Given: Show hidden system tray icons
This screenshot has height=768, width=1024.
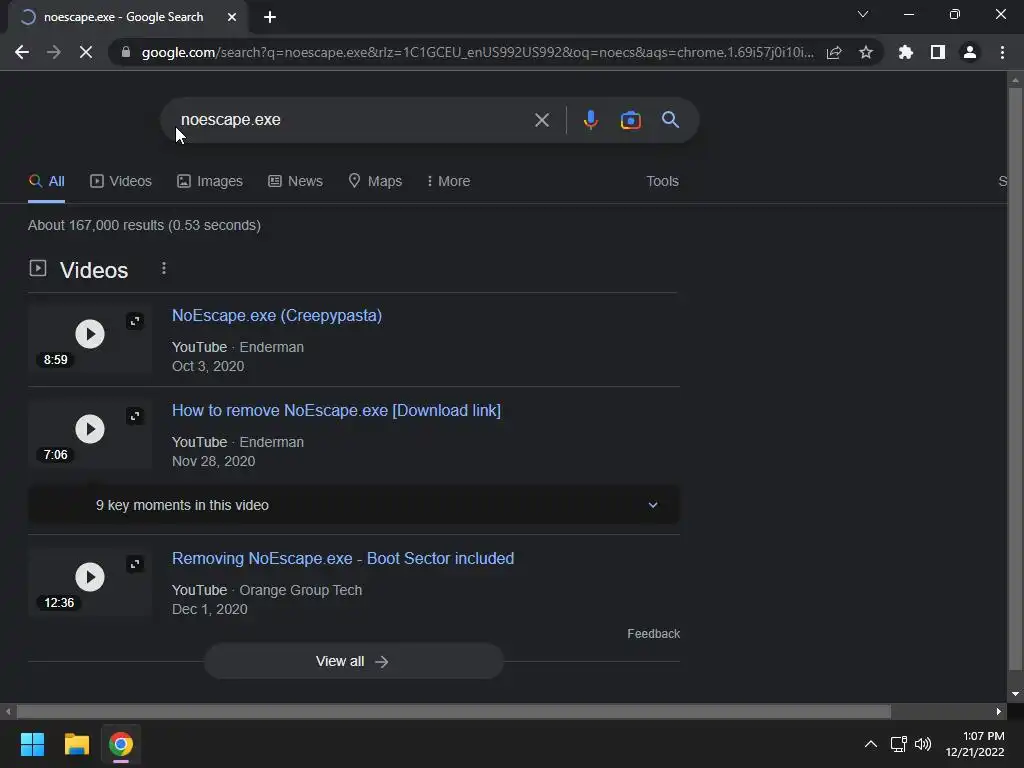Looking at the screenshot, I should [x=871, y=744].
